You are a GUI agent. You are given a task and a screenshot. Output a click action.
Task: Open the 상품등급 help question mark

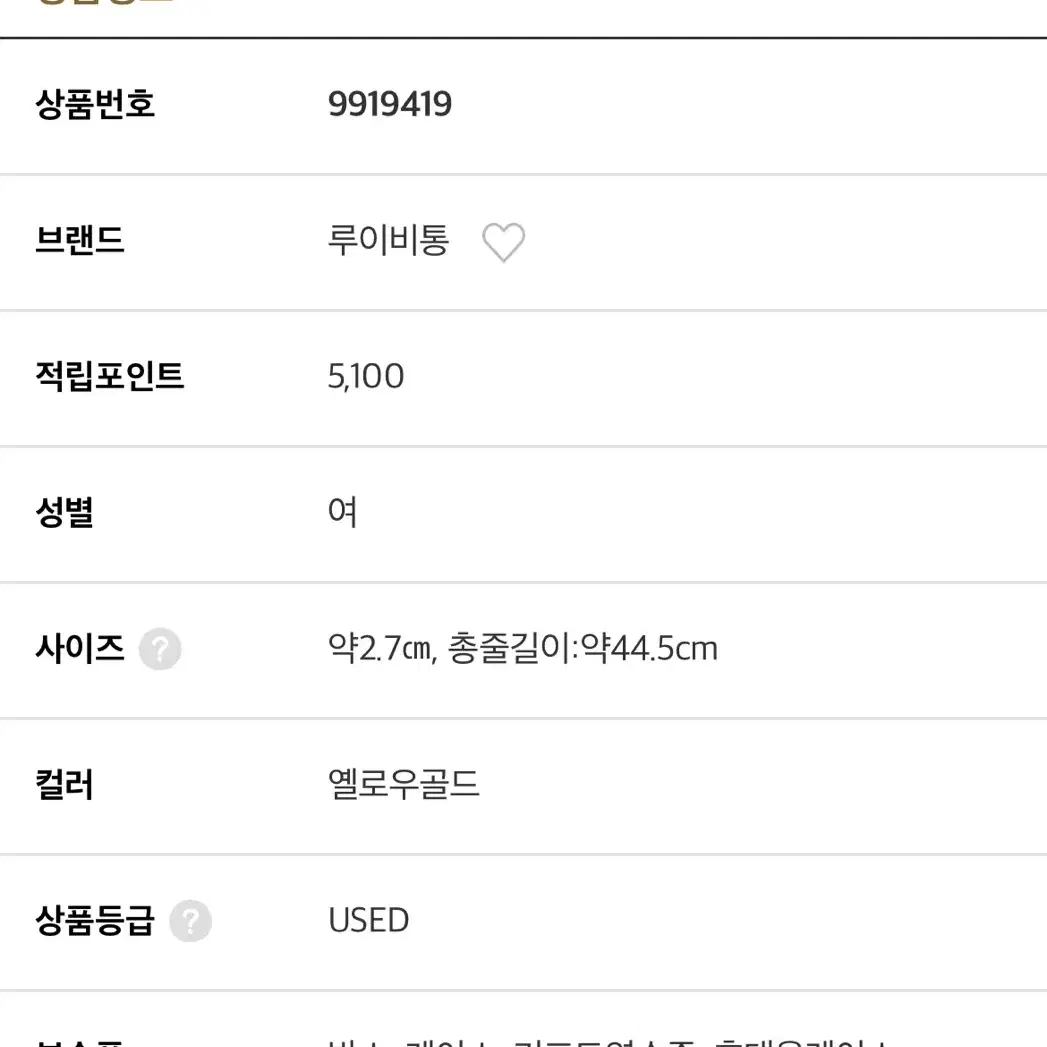[190, 921]
